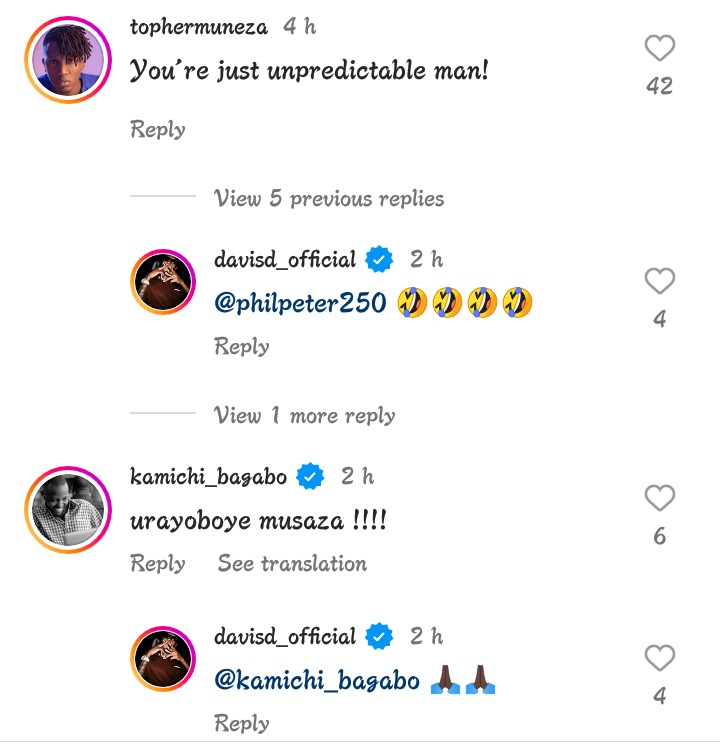Click See translation under kamichi_bagabo's comment
Viewport: 720px width, 745px height.
coord(292,563)
